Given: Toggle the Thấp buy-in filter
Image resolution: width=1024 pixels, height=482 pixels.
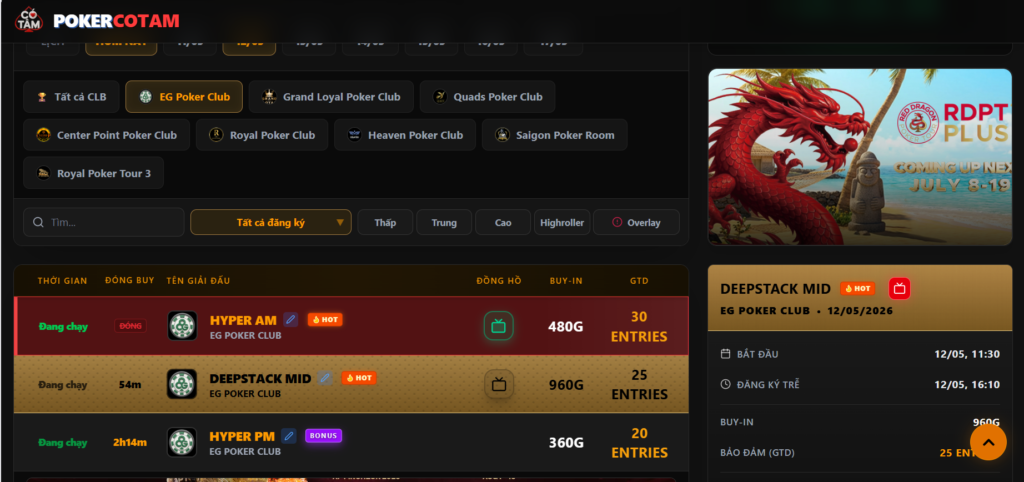Looking at the screenshot, I should coord(385,223).
